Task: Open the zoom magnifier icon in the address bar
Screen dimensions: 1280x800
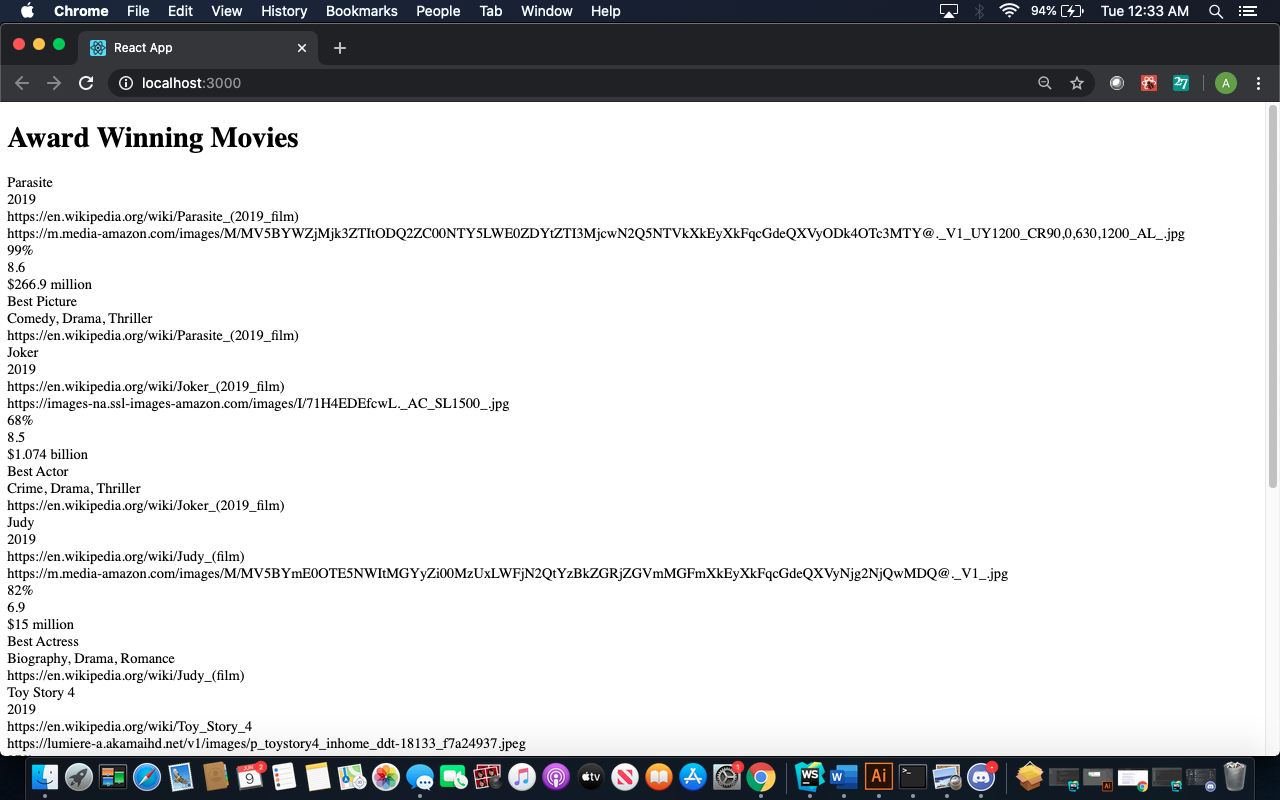Action: click(1045, 83)
